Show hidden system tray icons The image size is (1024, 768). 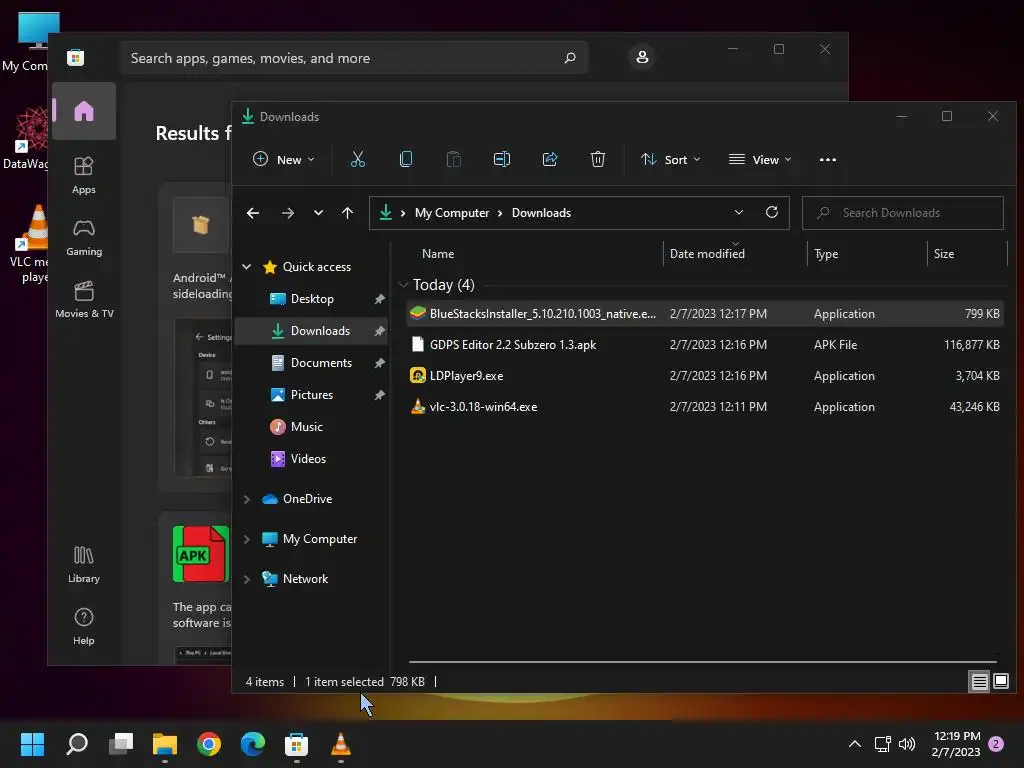point(854,743)
